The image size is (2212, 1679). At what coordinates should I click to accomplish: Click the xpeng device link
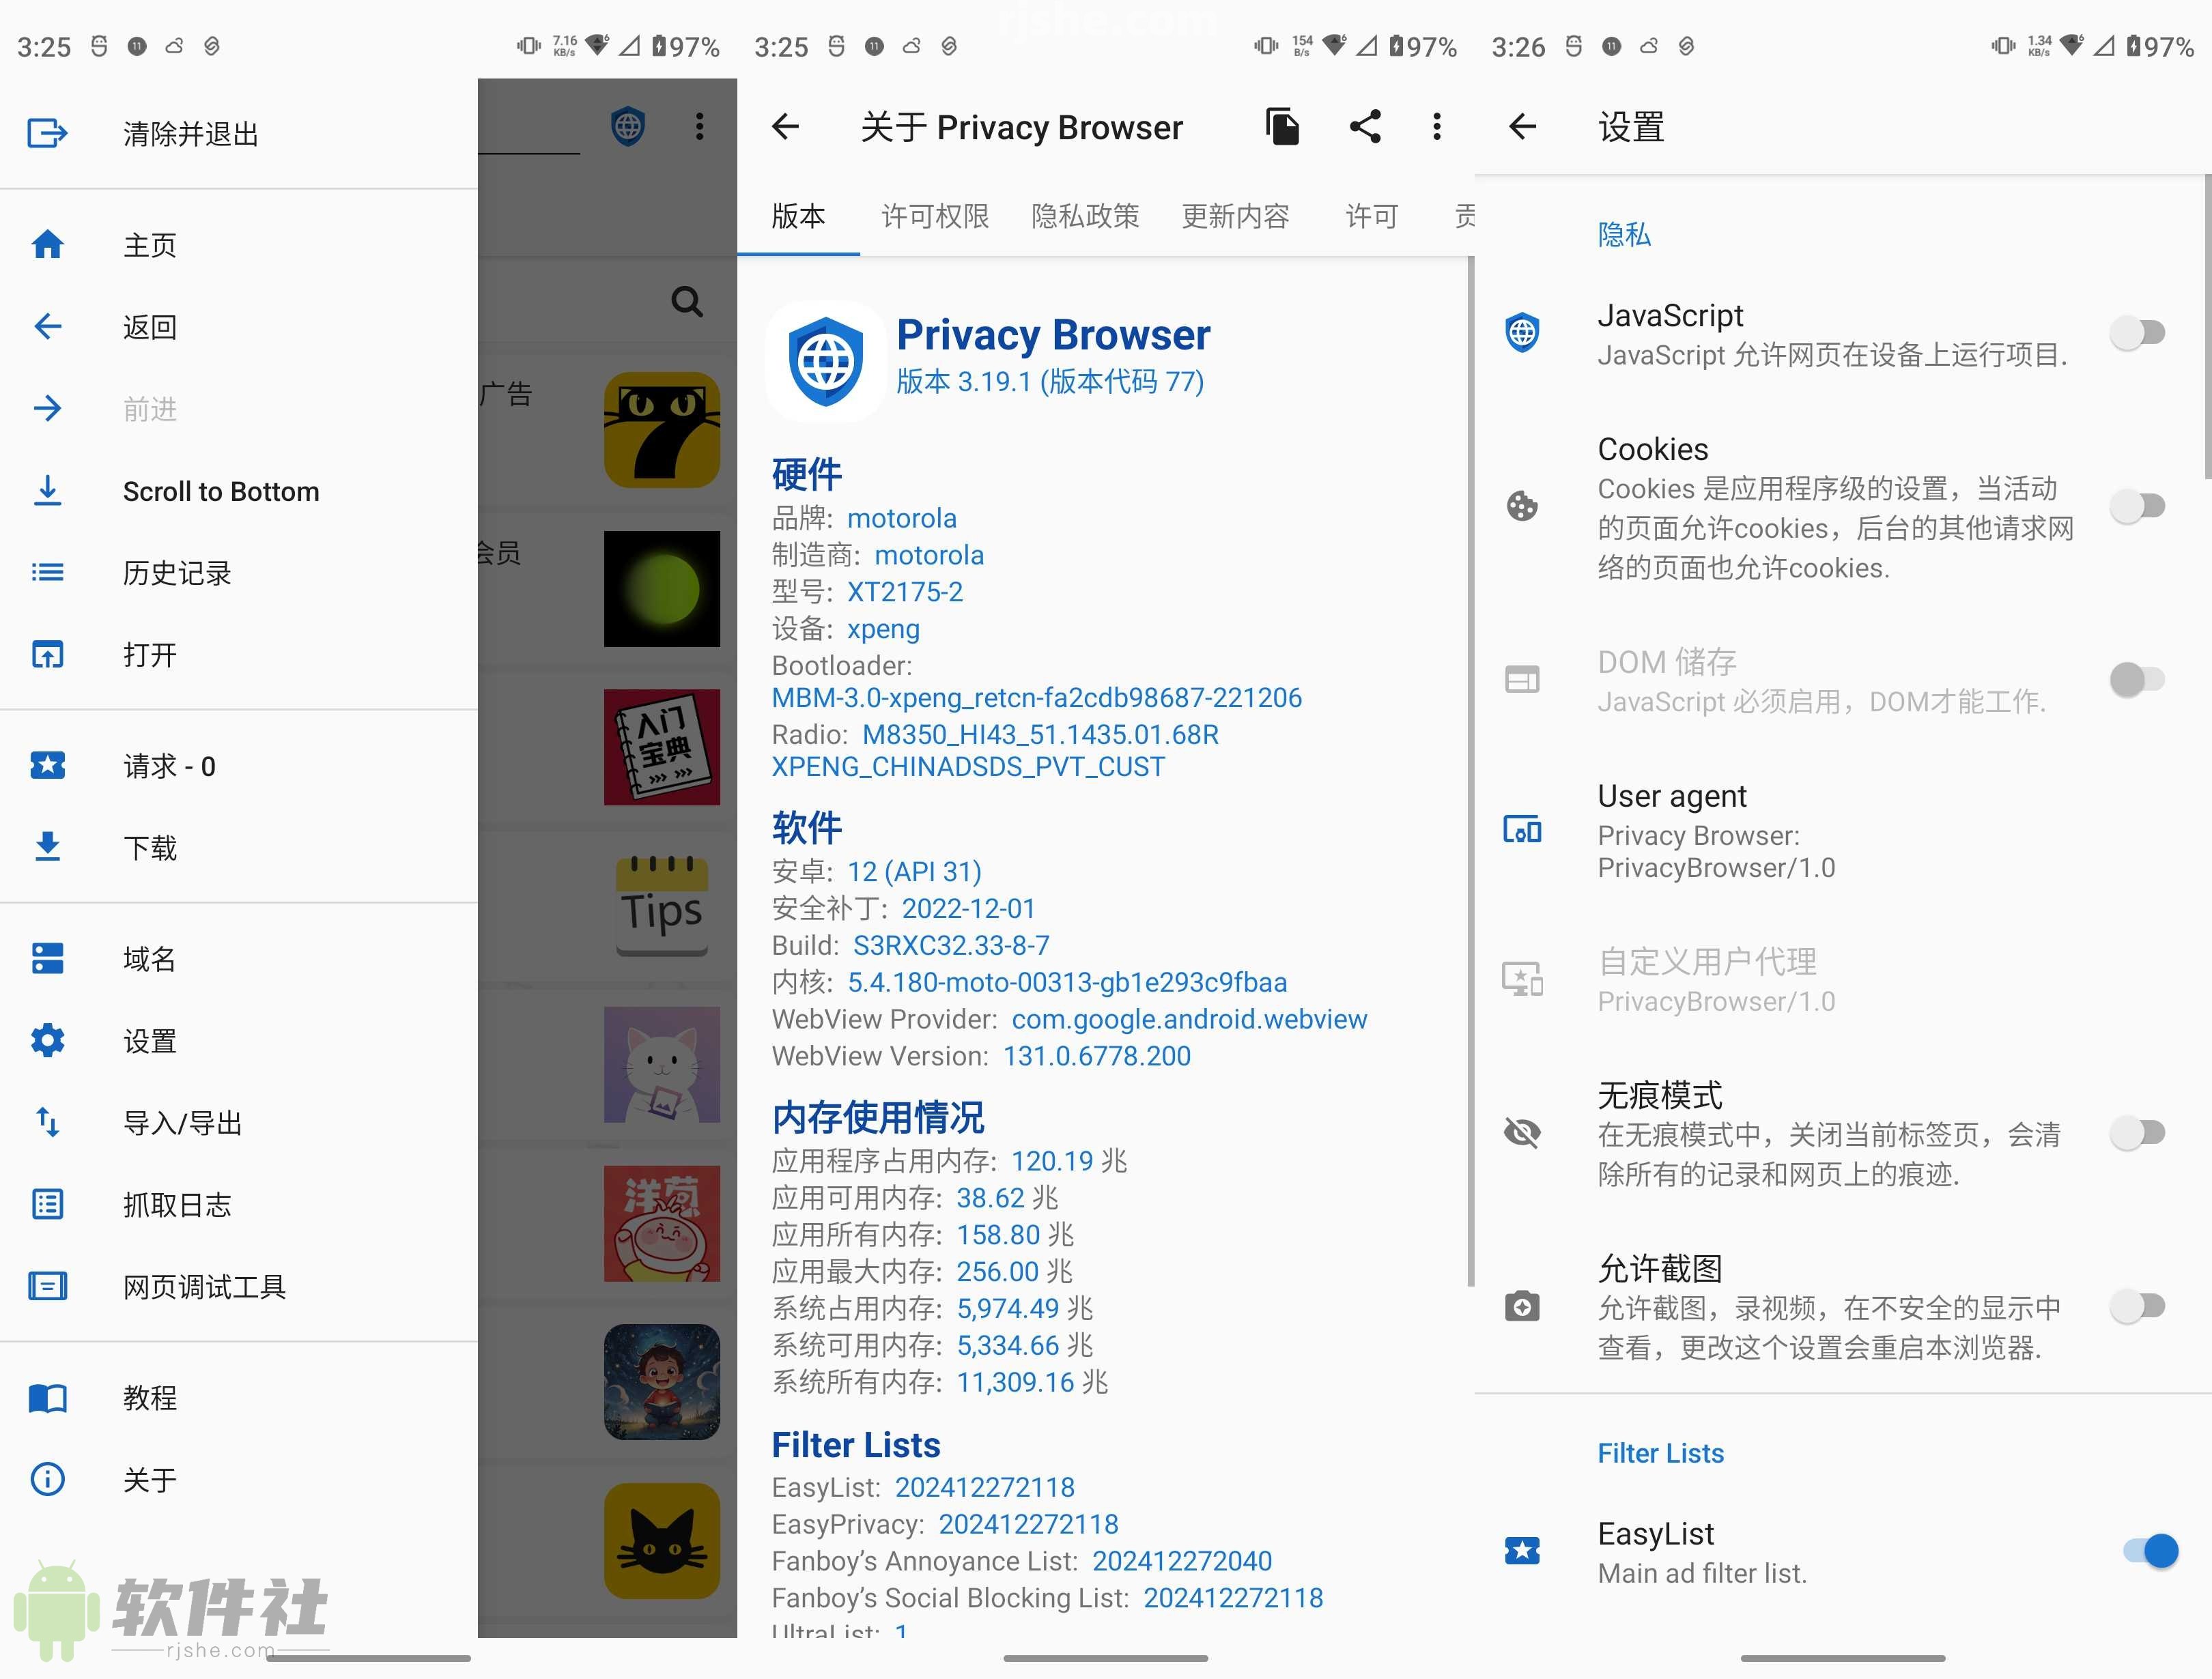[x=883, y=629]
